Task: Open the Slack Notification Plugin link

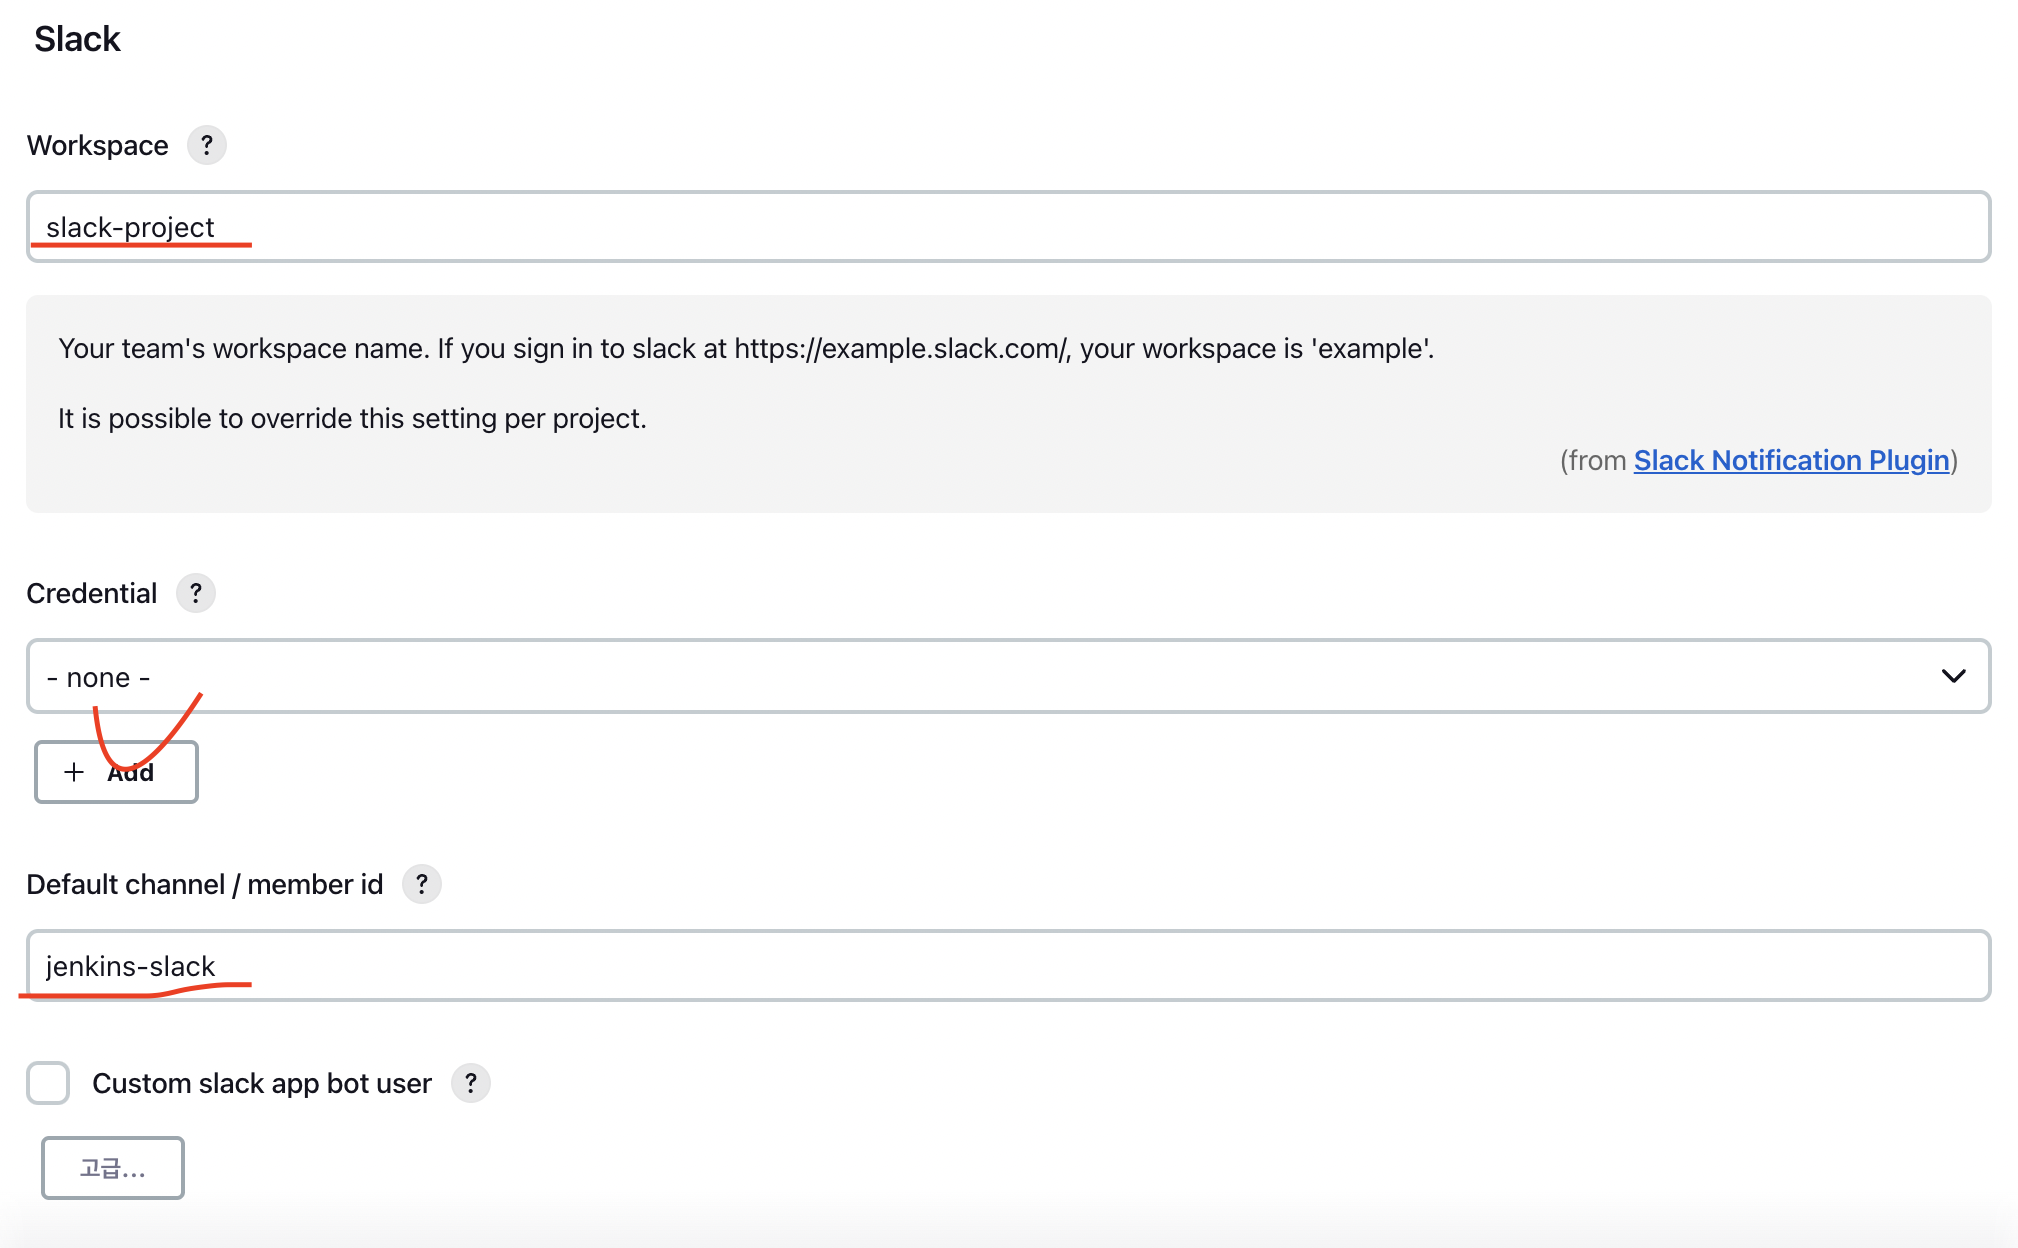Action: [x=1791, y=461]
